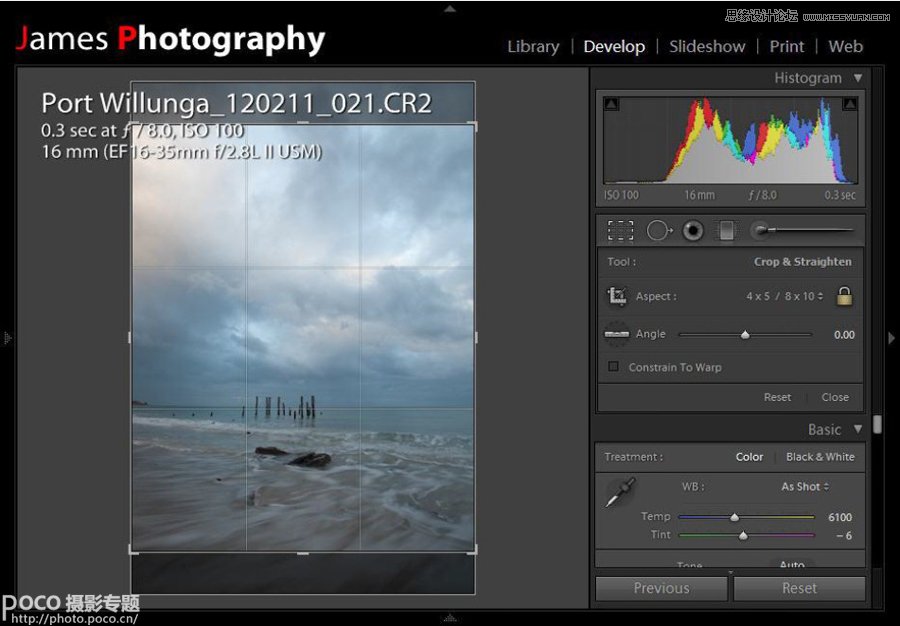Select the Adjustment Brush tool icon
The image size is (900, 626).
(802, 231)
